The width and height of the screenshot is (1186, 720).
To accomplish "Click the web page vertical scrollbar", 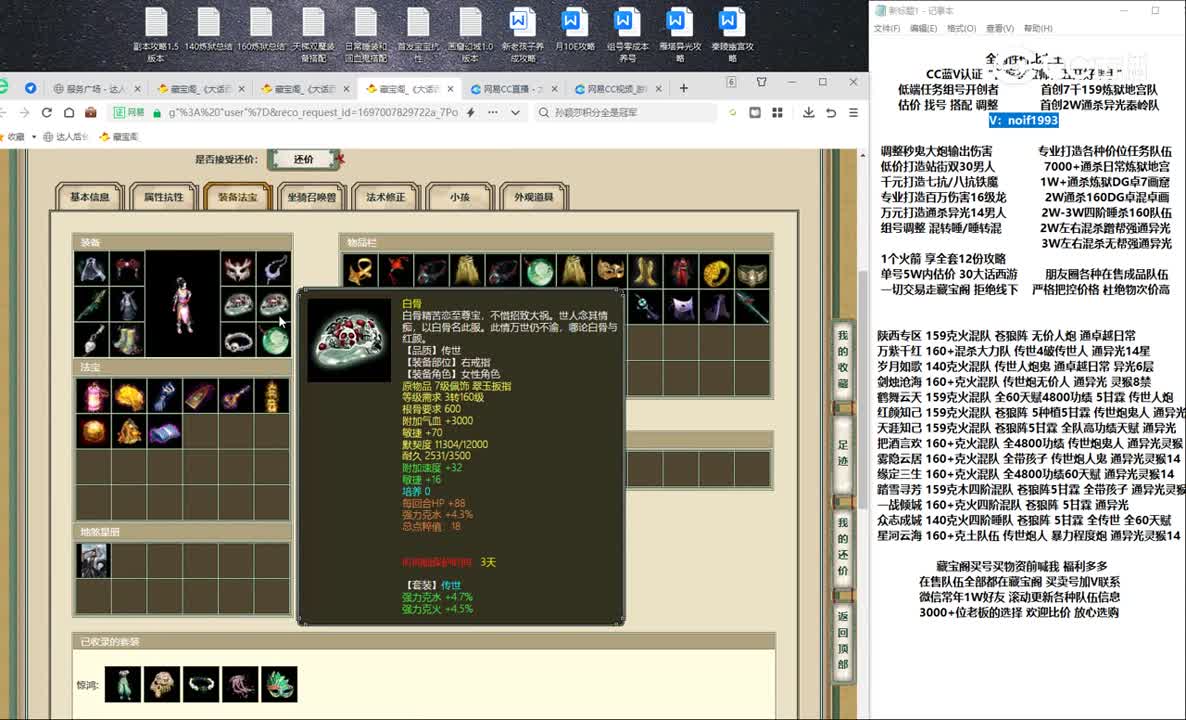I will click(x=863, y=389).
